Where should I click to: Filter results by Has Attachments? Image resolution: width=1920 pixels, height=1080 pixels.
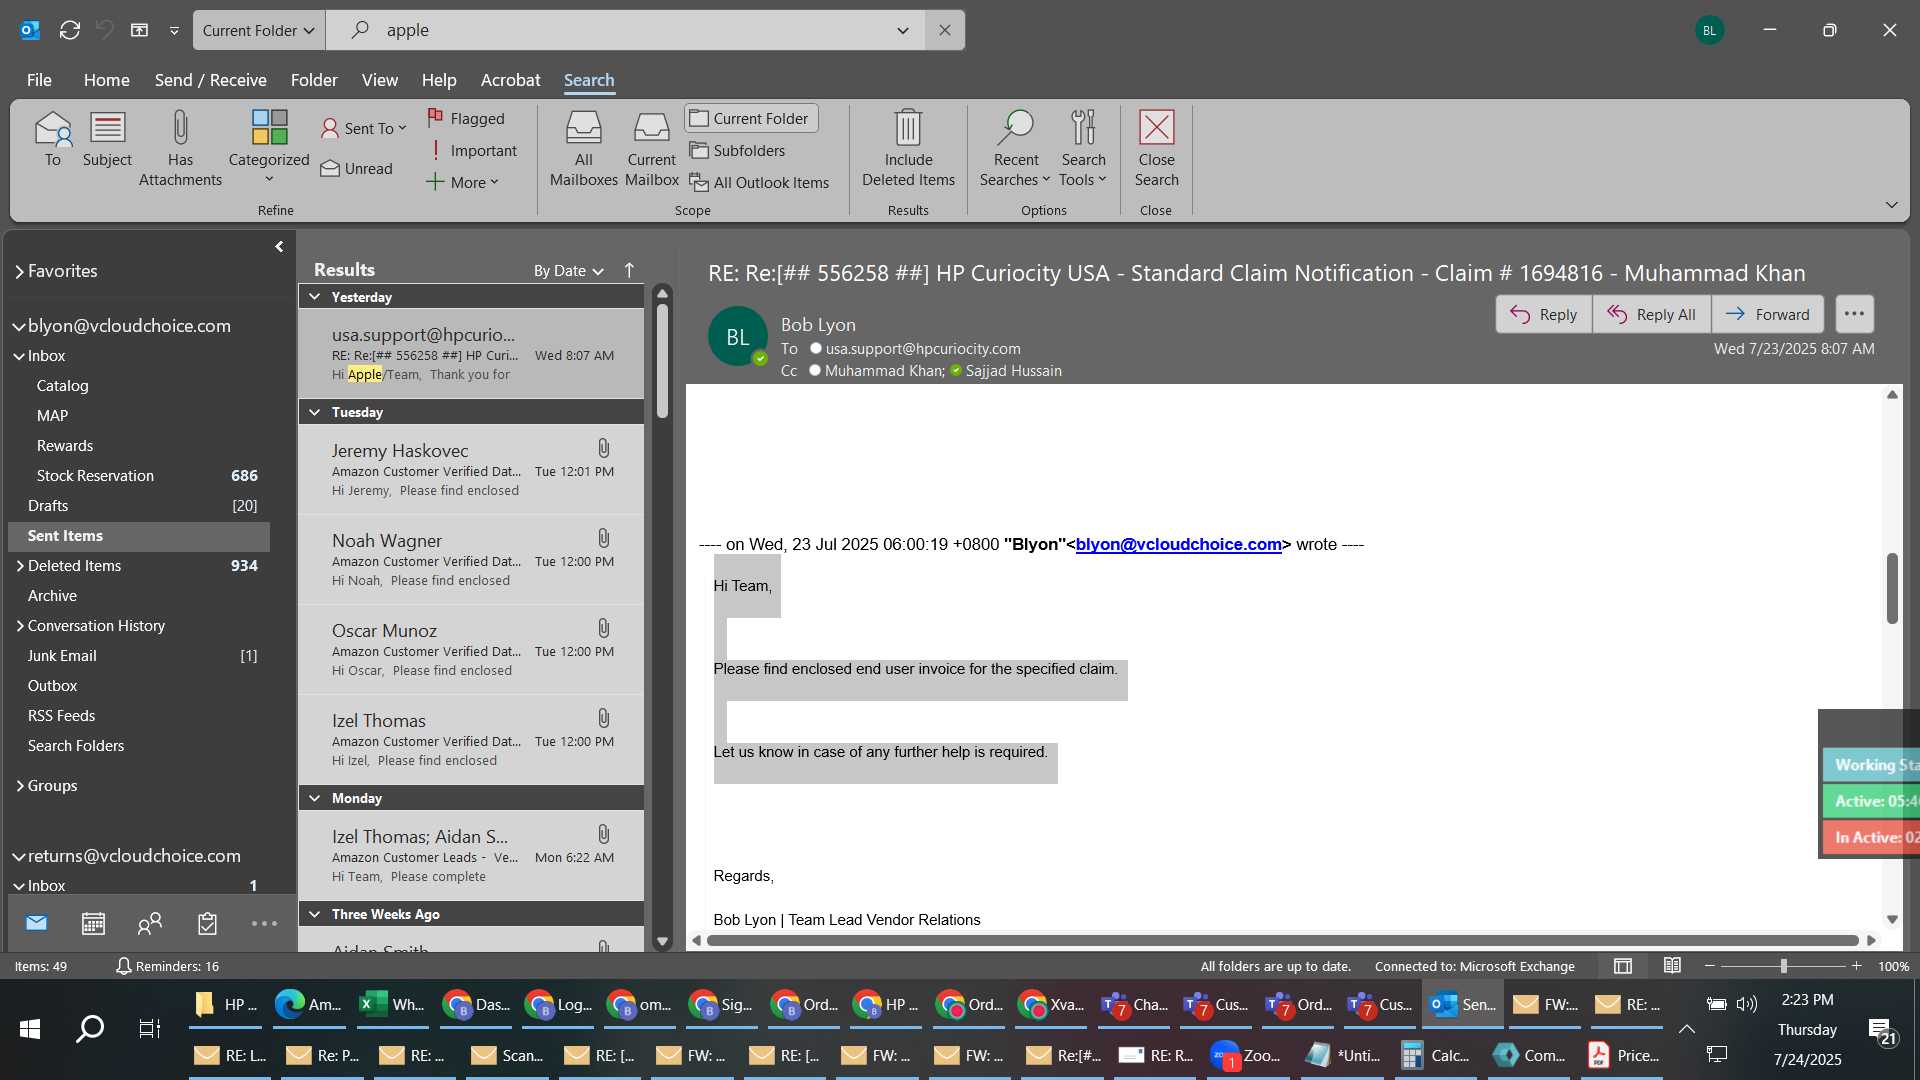[x=180, y=148]
